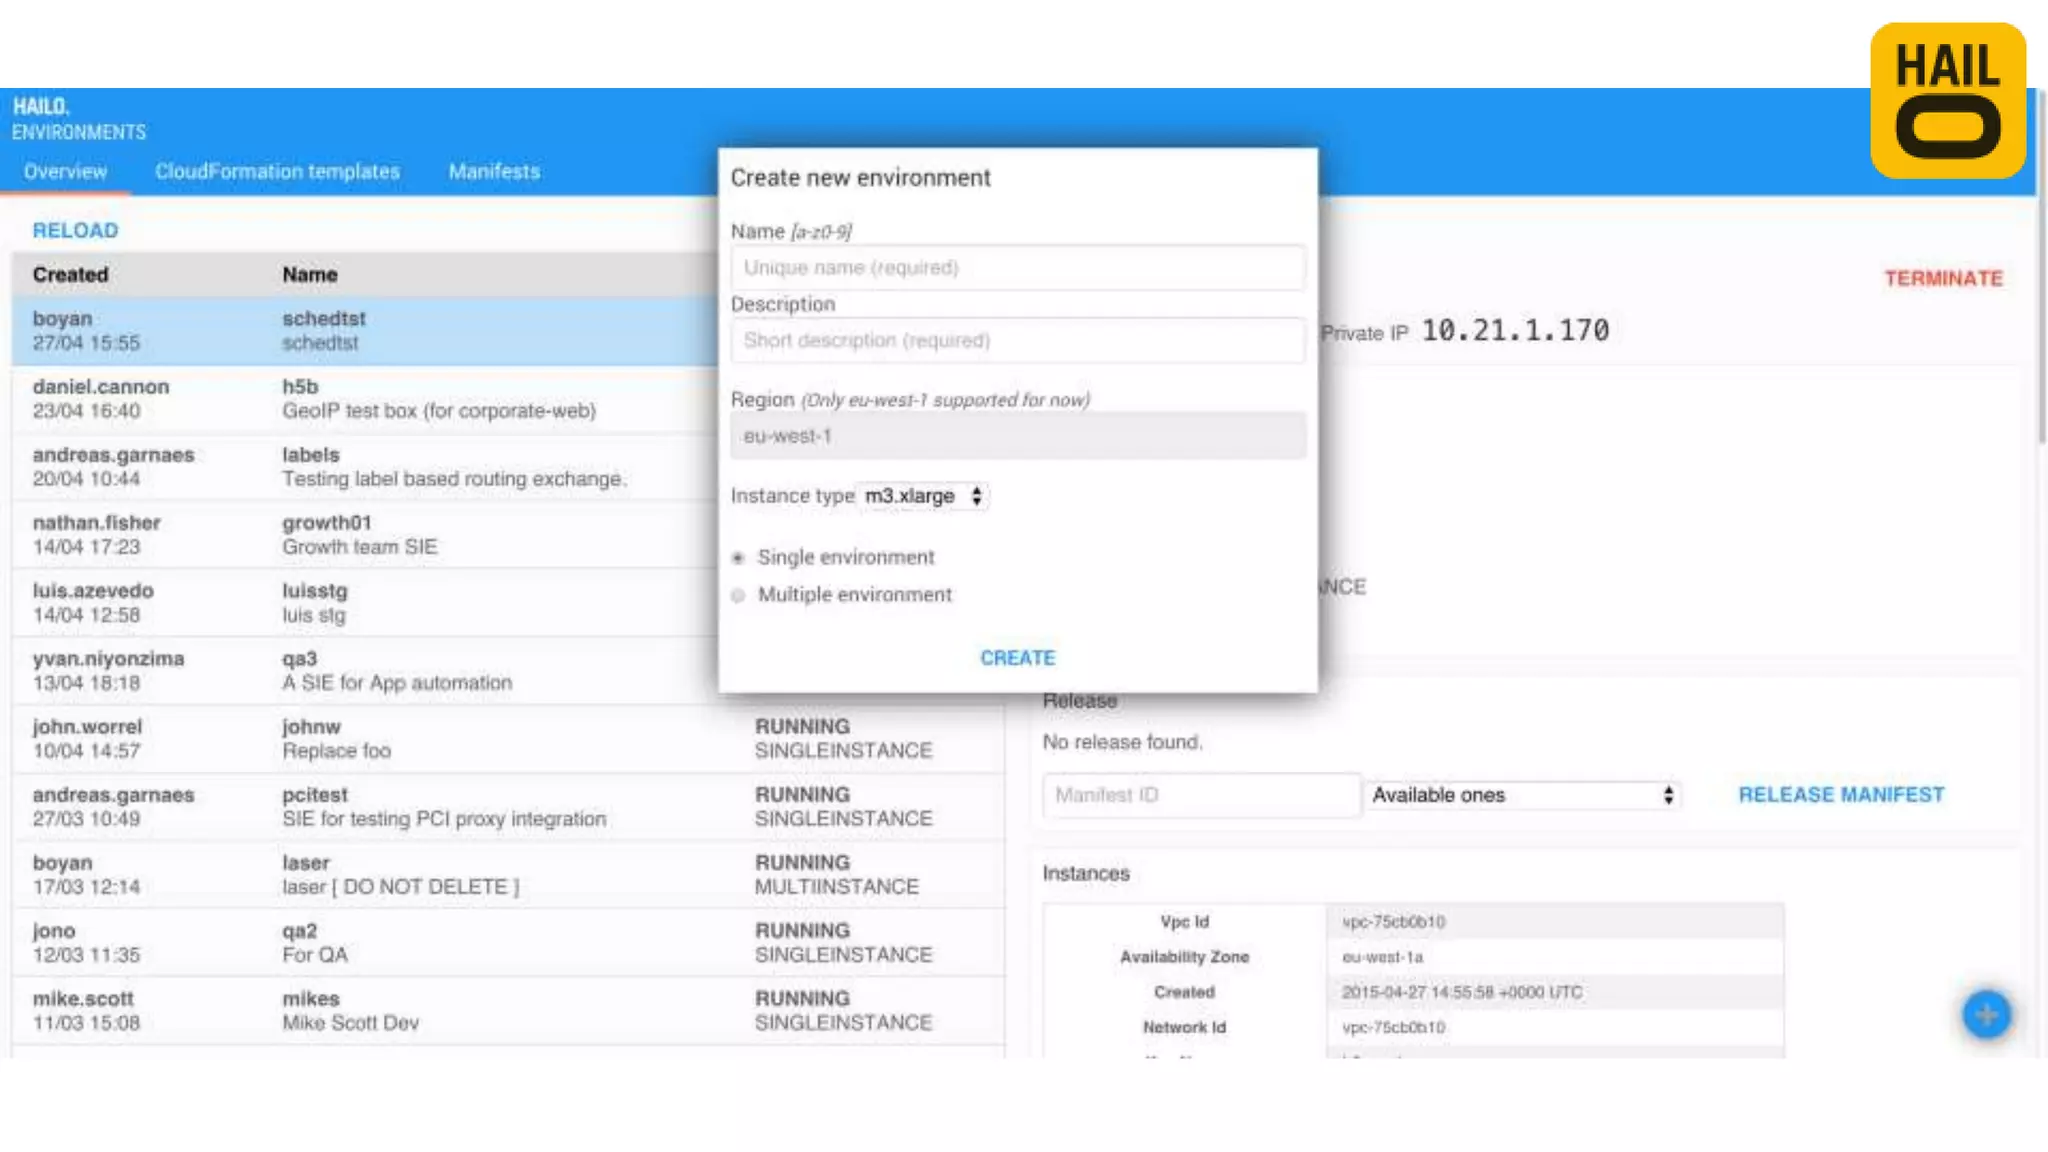Click the Manifest ID text field
Viewport: 2048px width, 1152px height.
[1200, 795]
